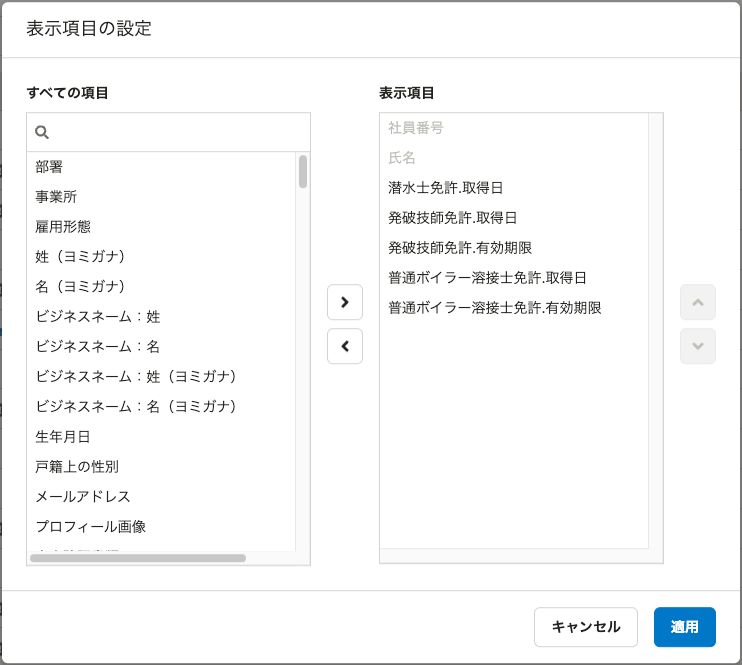Viewport: 742px width, 665px height.
Task: Click the left list horizontal scrollbar
Action: click(138, 558)
